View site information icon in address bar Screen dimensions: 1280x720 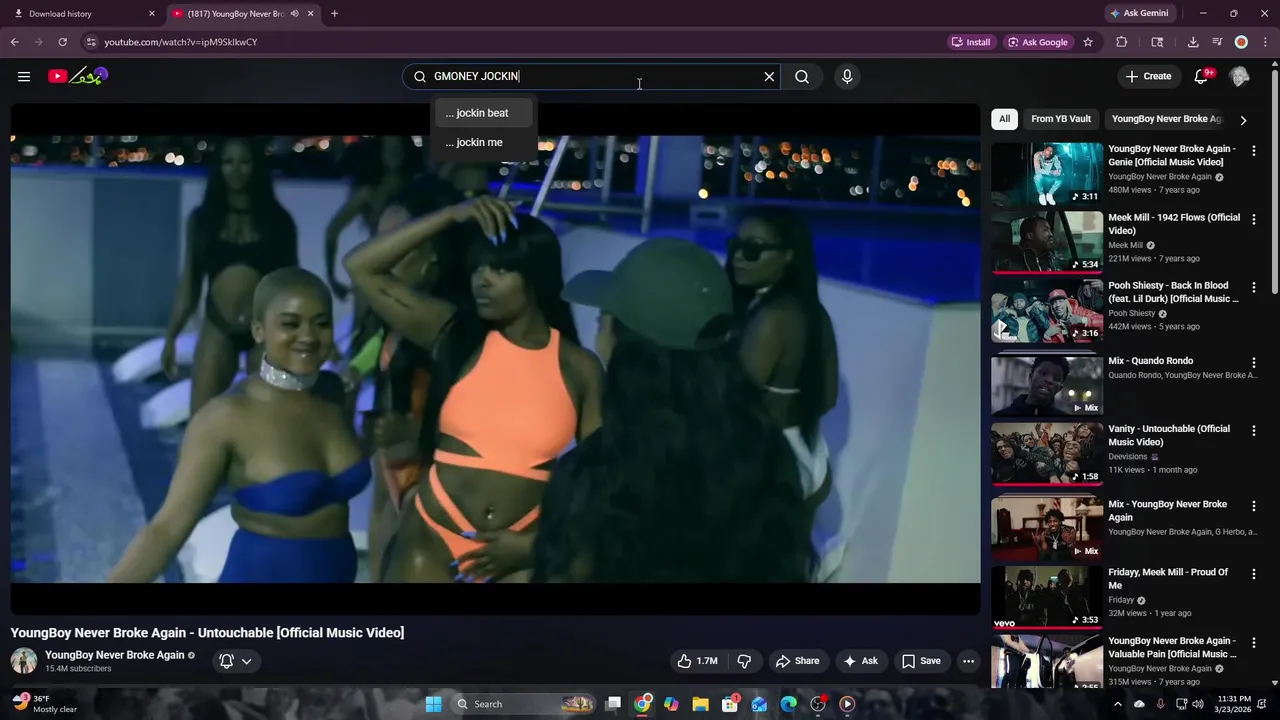91,42
